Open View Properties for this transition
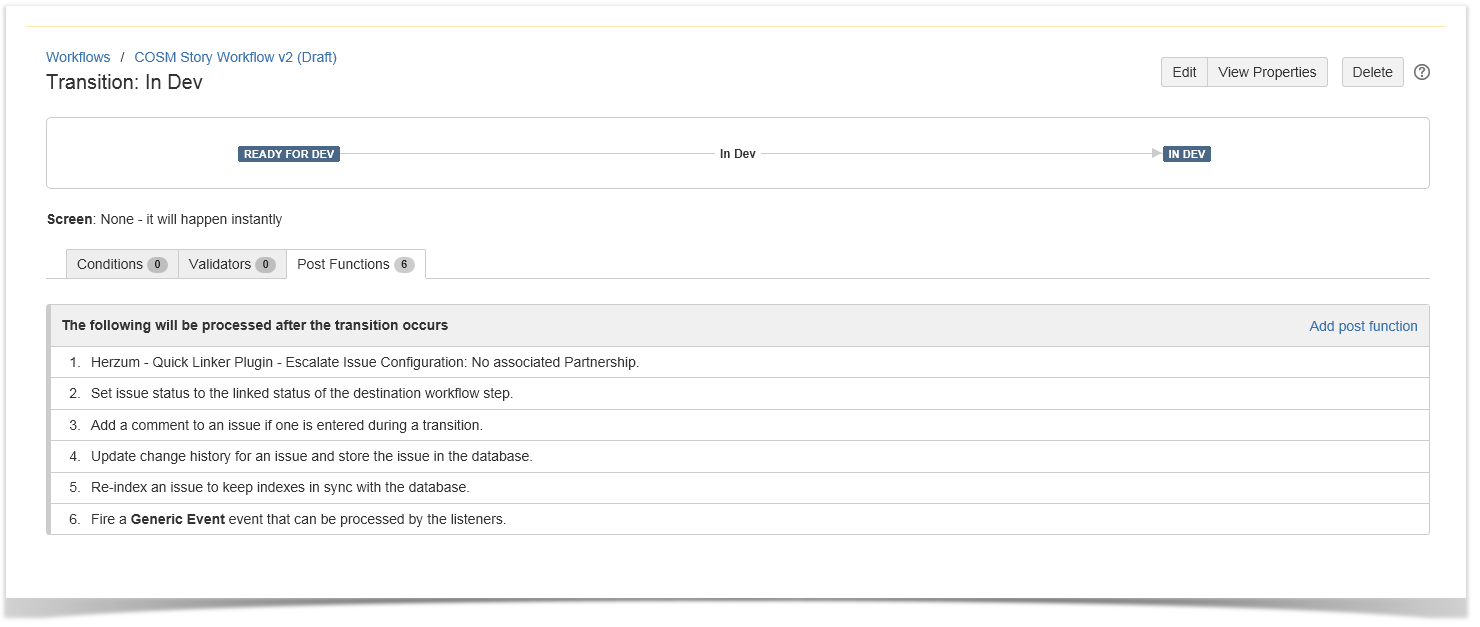Viewport: 1480px width, 627px height. pyautogui.click(x=1267, y=72)
